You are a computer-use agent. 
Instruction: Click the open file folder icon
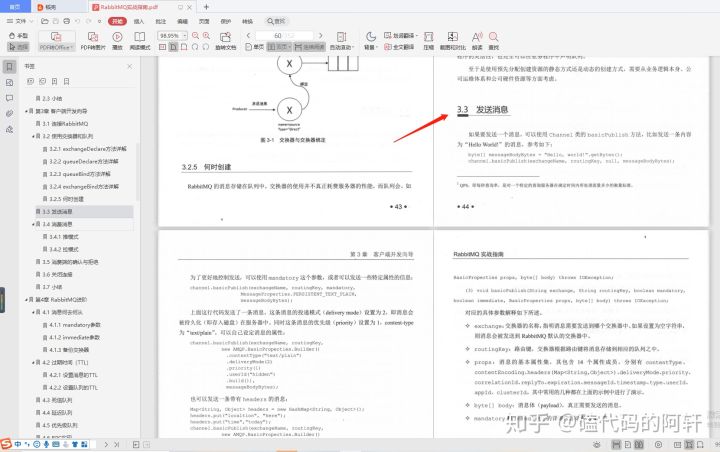(x=45, y=21)
